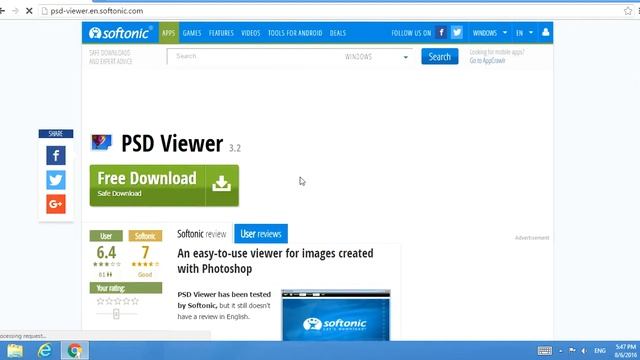Click the PSD Viewer title heading
This screenshot has width=640, height=360.
coord(172,144)
